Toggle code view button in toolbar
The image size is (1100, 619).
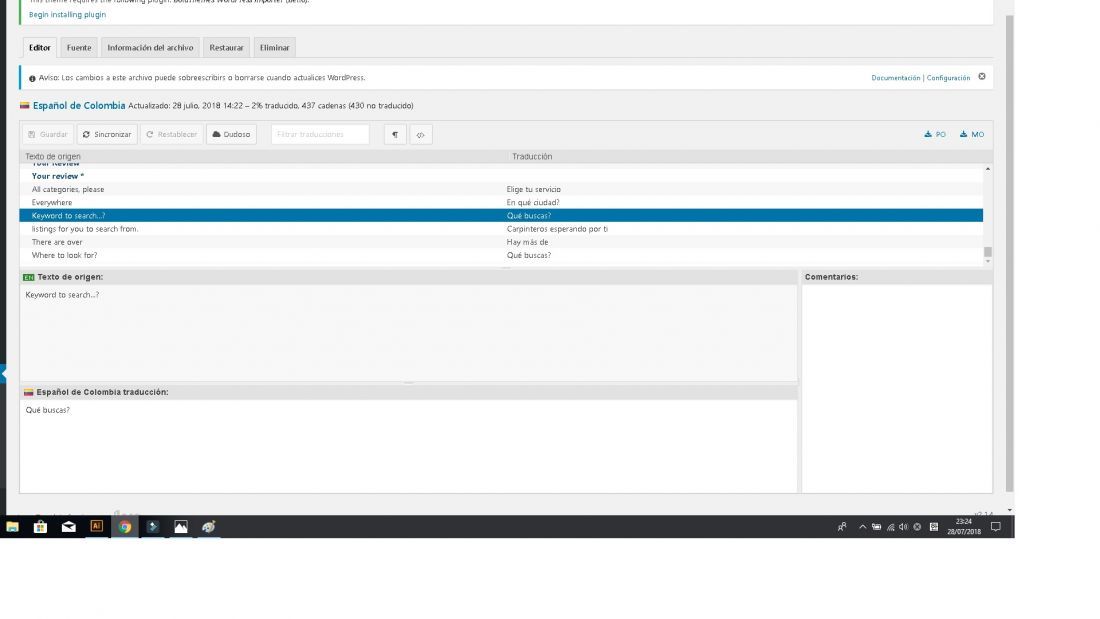(x=421, y=134)
